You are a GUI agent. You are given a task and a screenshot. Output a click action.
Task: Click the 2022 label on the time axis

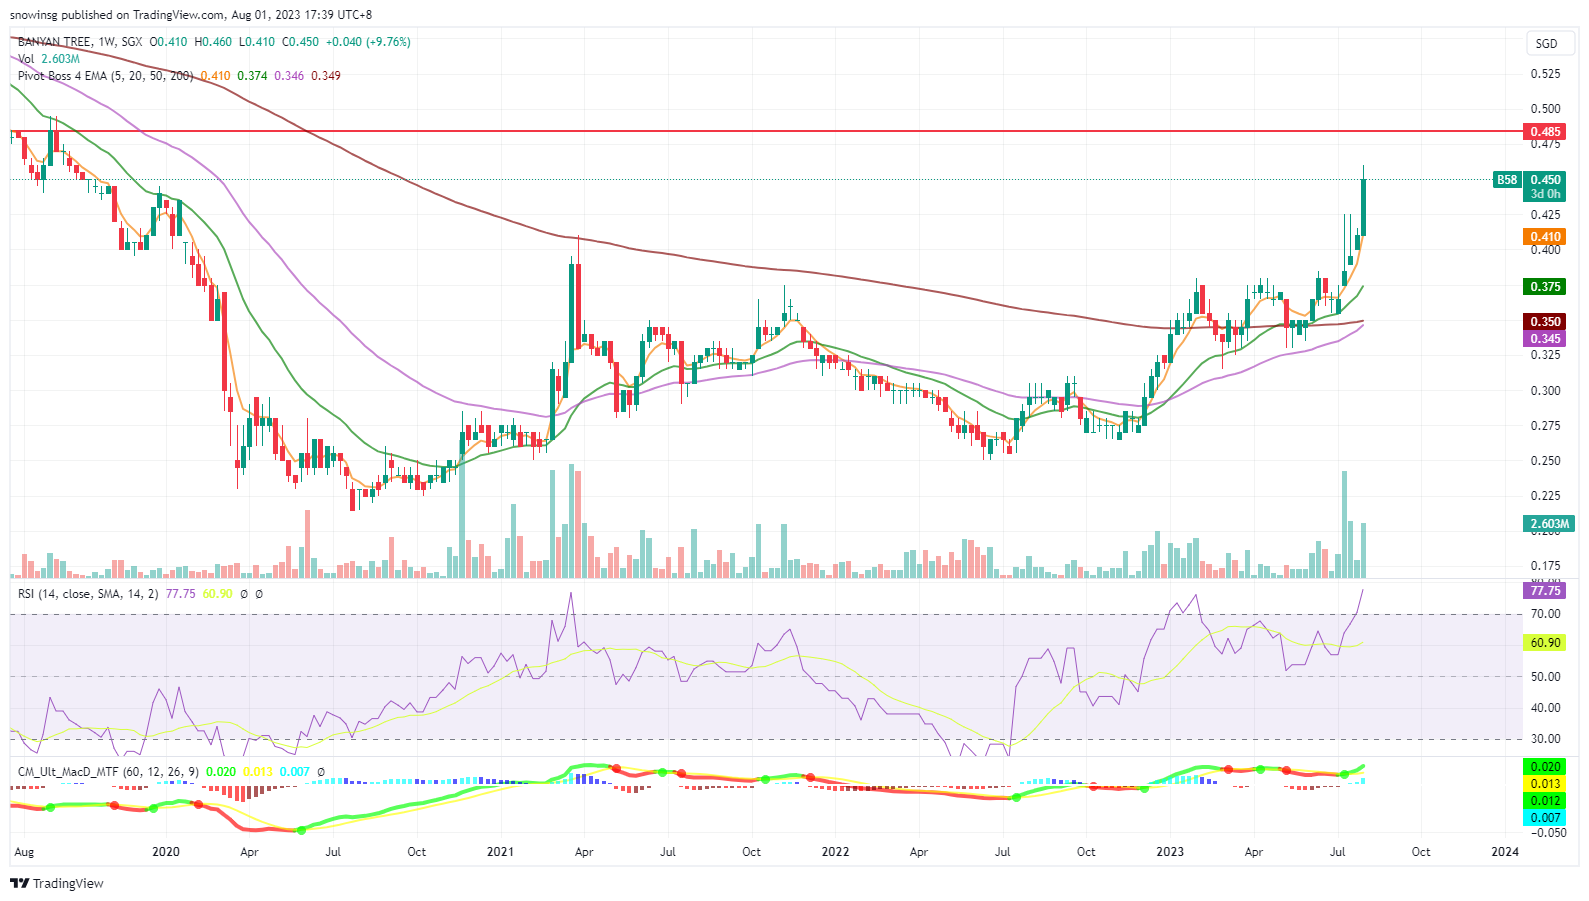[x=835, y=852]
